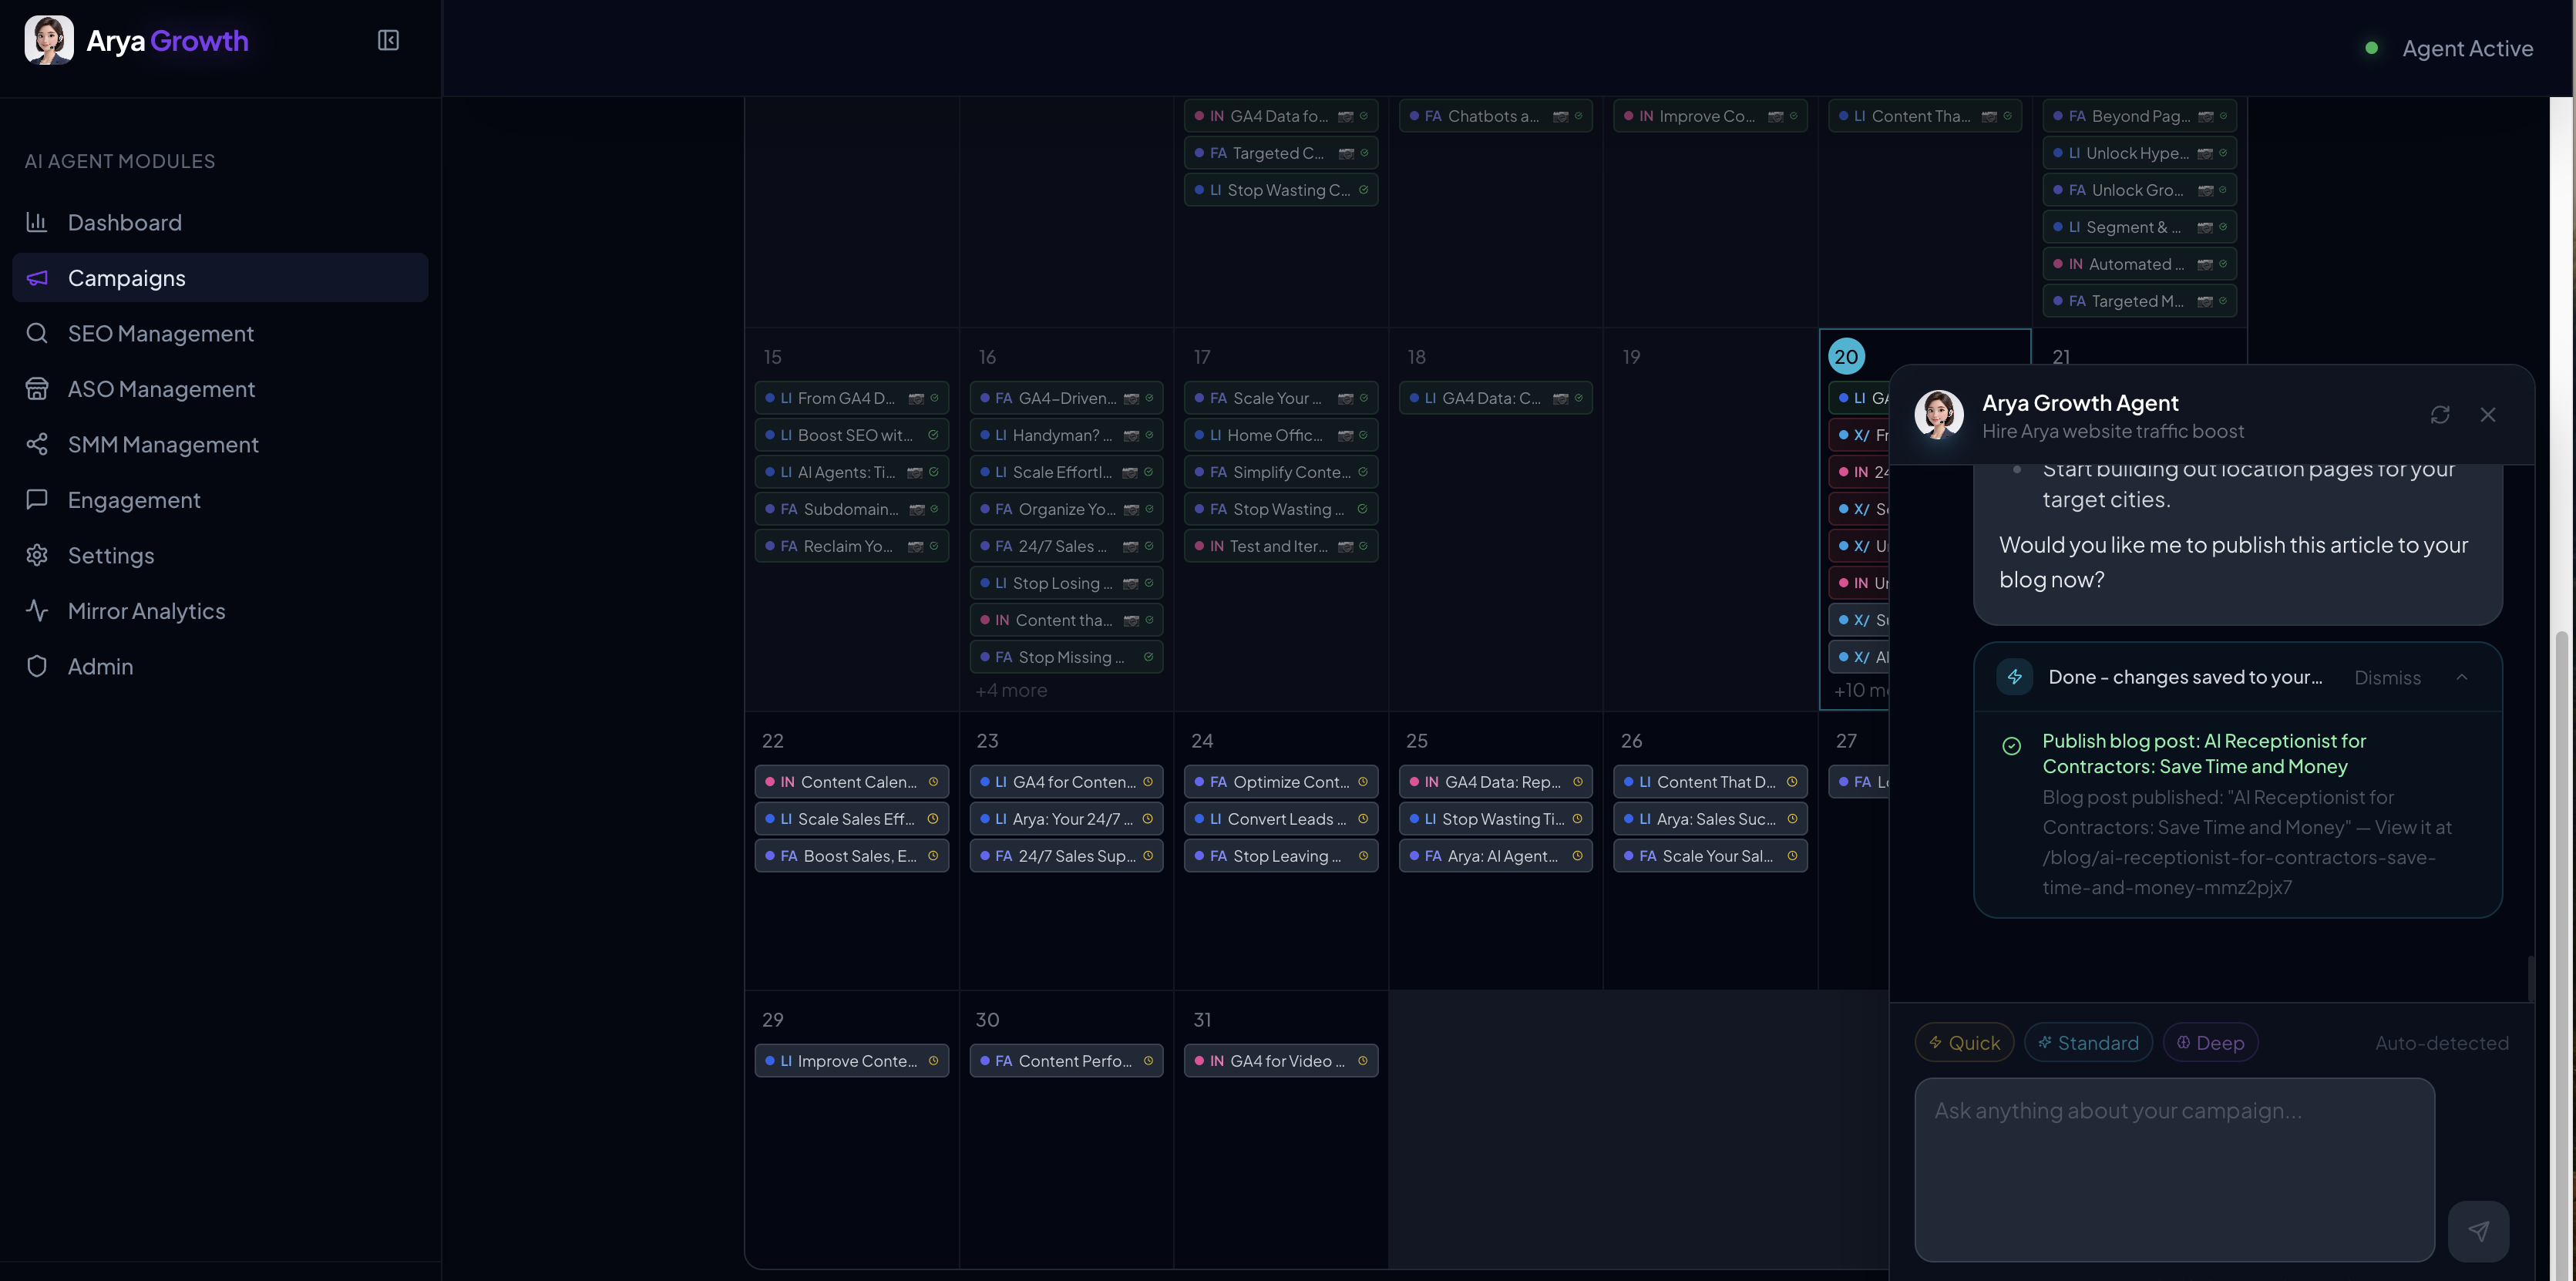Screen dimensions: 2576x1281
Task: Collapse the sidebar panel icon
Action: point(388,40)
